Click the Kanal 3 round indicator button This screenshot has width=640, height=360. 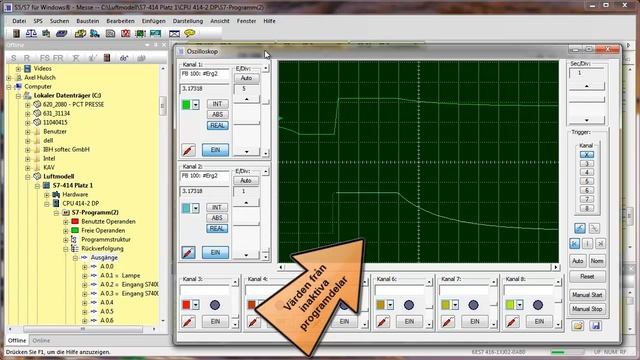(x=215, y=305)
